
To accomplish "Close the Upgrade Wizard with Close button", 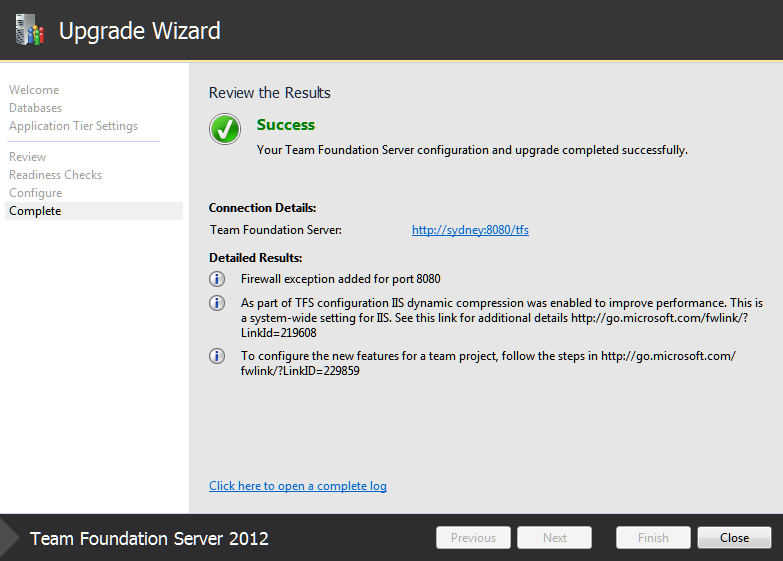I will pos(734,538).
